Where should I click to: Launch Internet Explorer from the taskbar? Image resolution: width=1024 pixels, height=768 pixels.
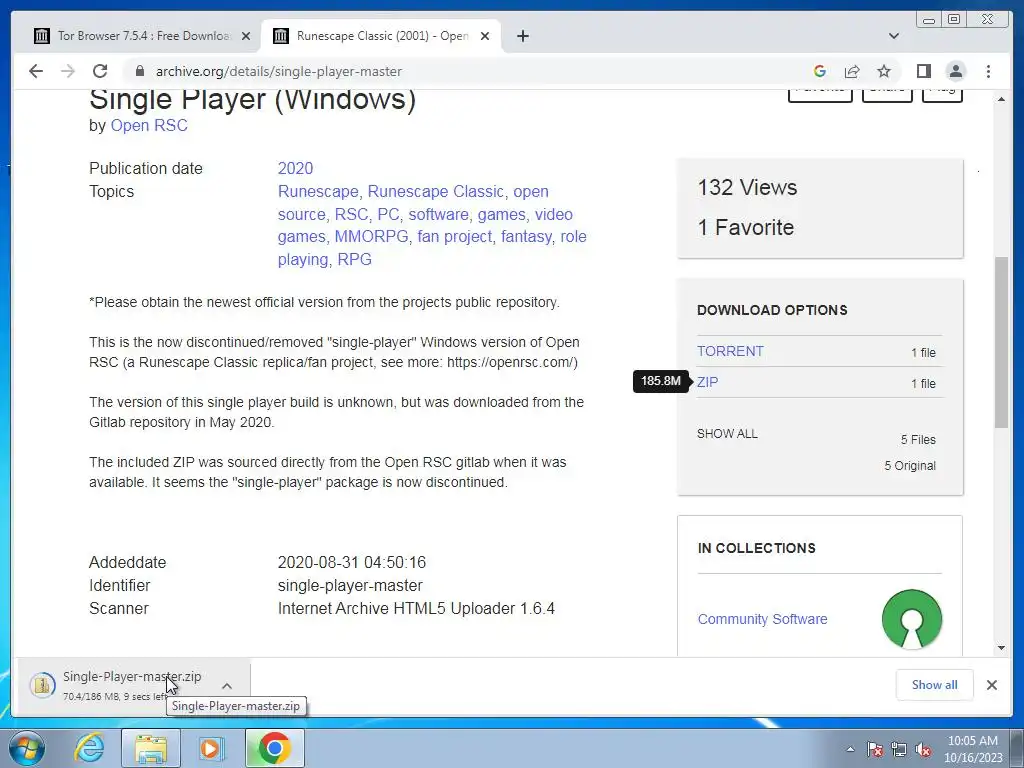point(89,748)
